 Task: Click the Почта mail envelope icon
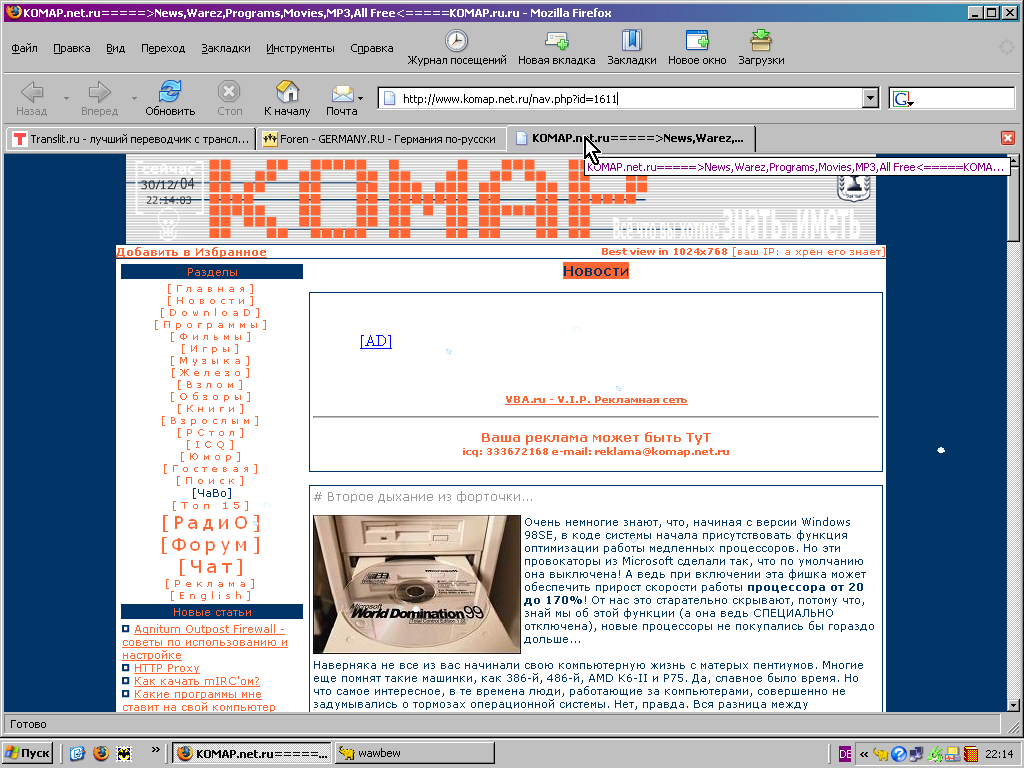click(x=342, y=94)
